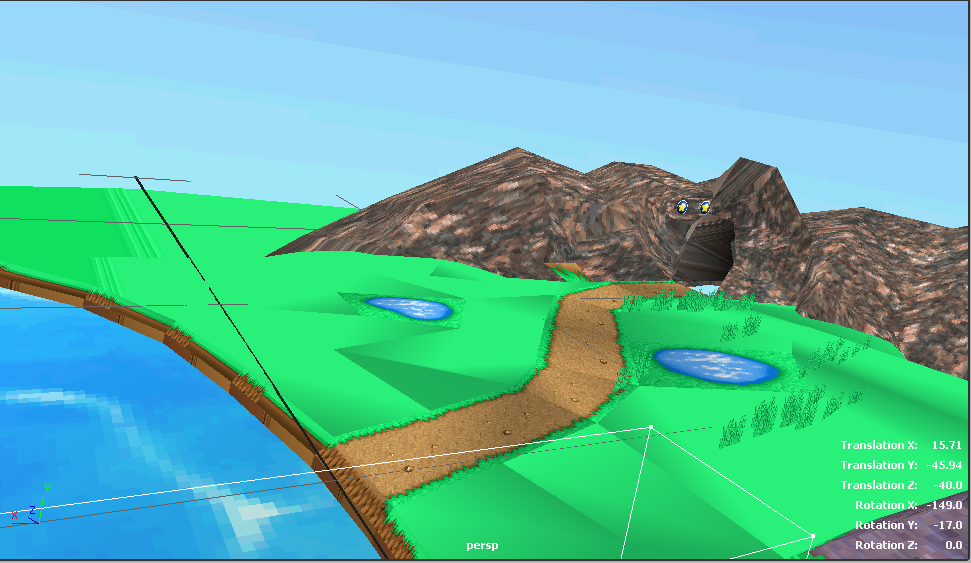Click the XYZ axis orientation gizmo
971x563 pixels.
click(x=32, y=505)
